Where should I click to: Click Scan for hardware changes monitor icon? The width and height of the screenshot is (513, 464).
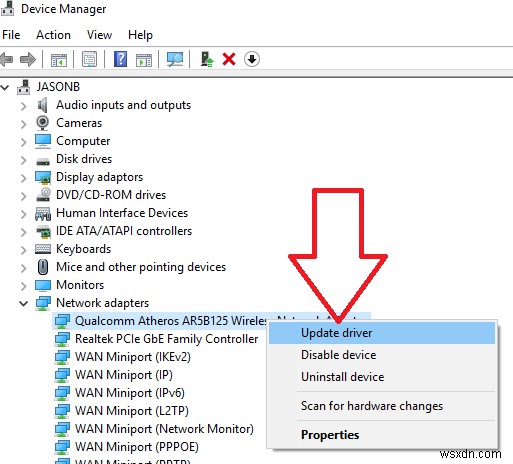click(x=175, y=60)
